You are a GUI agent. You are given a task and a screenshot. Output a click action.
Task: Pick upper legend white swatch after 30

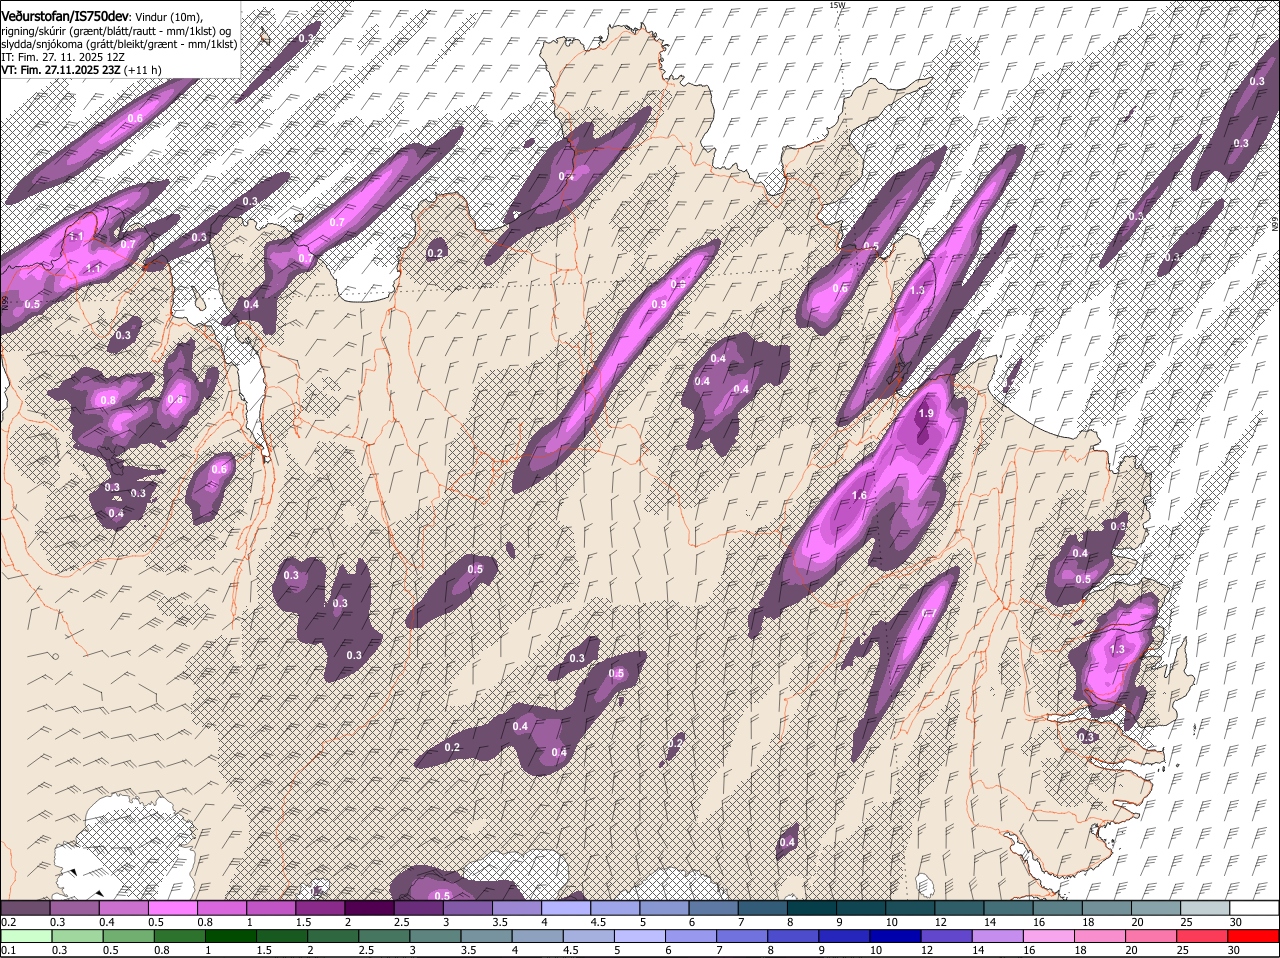[1254, 908]
